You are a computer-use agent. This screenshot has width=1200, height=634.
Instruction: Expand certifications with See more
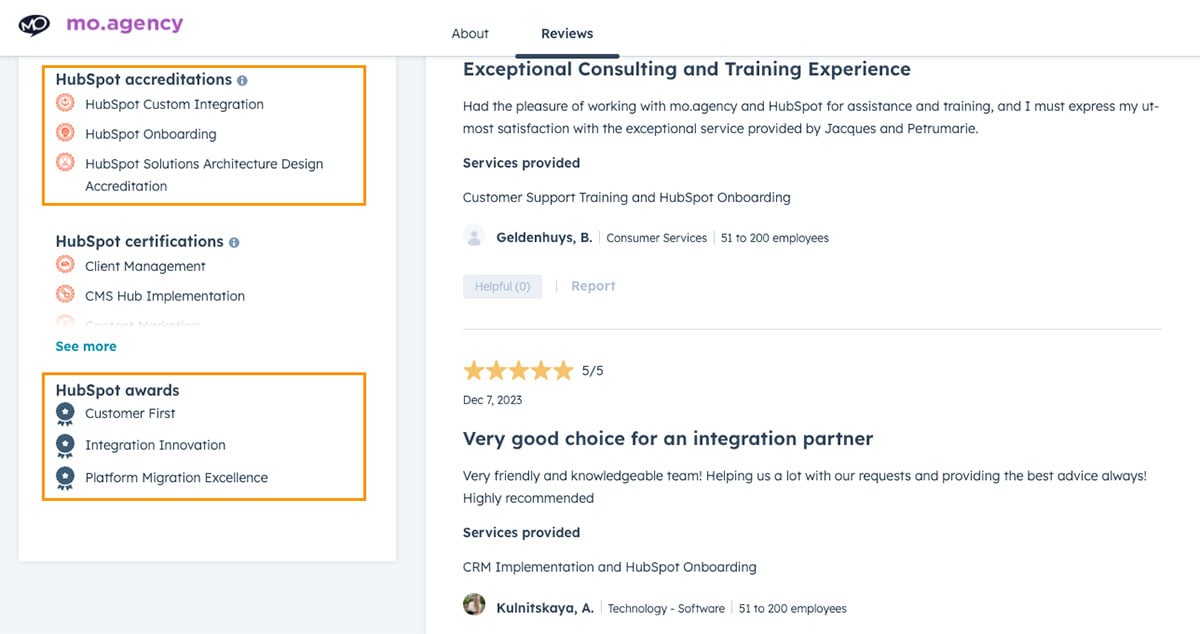tap(85, 346)
